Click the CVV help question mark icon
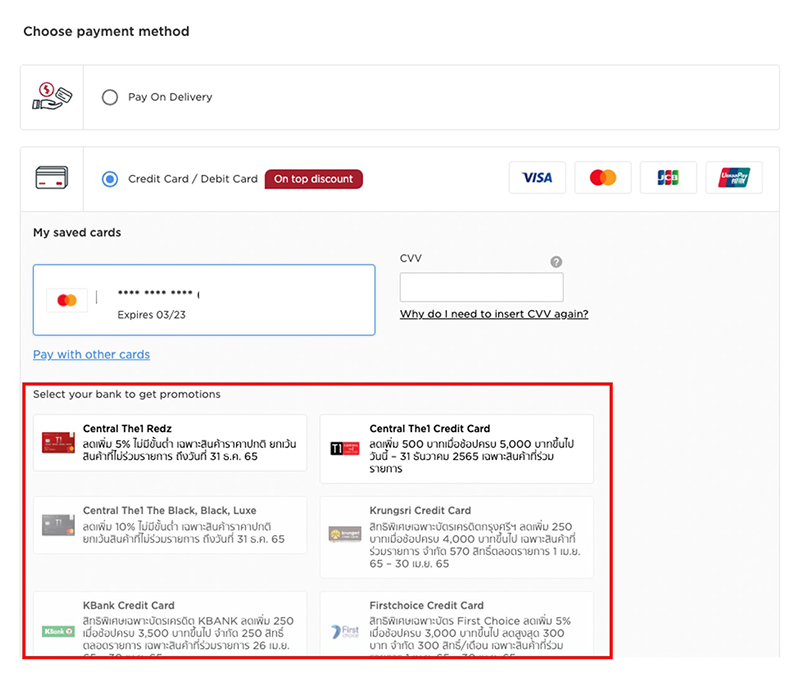This screenshot has width=800, height=681. [556, 262]
